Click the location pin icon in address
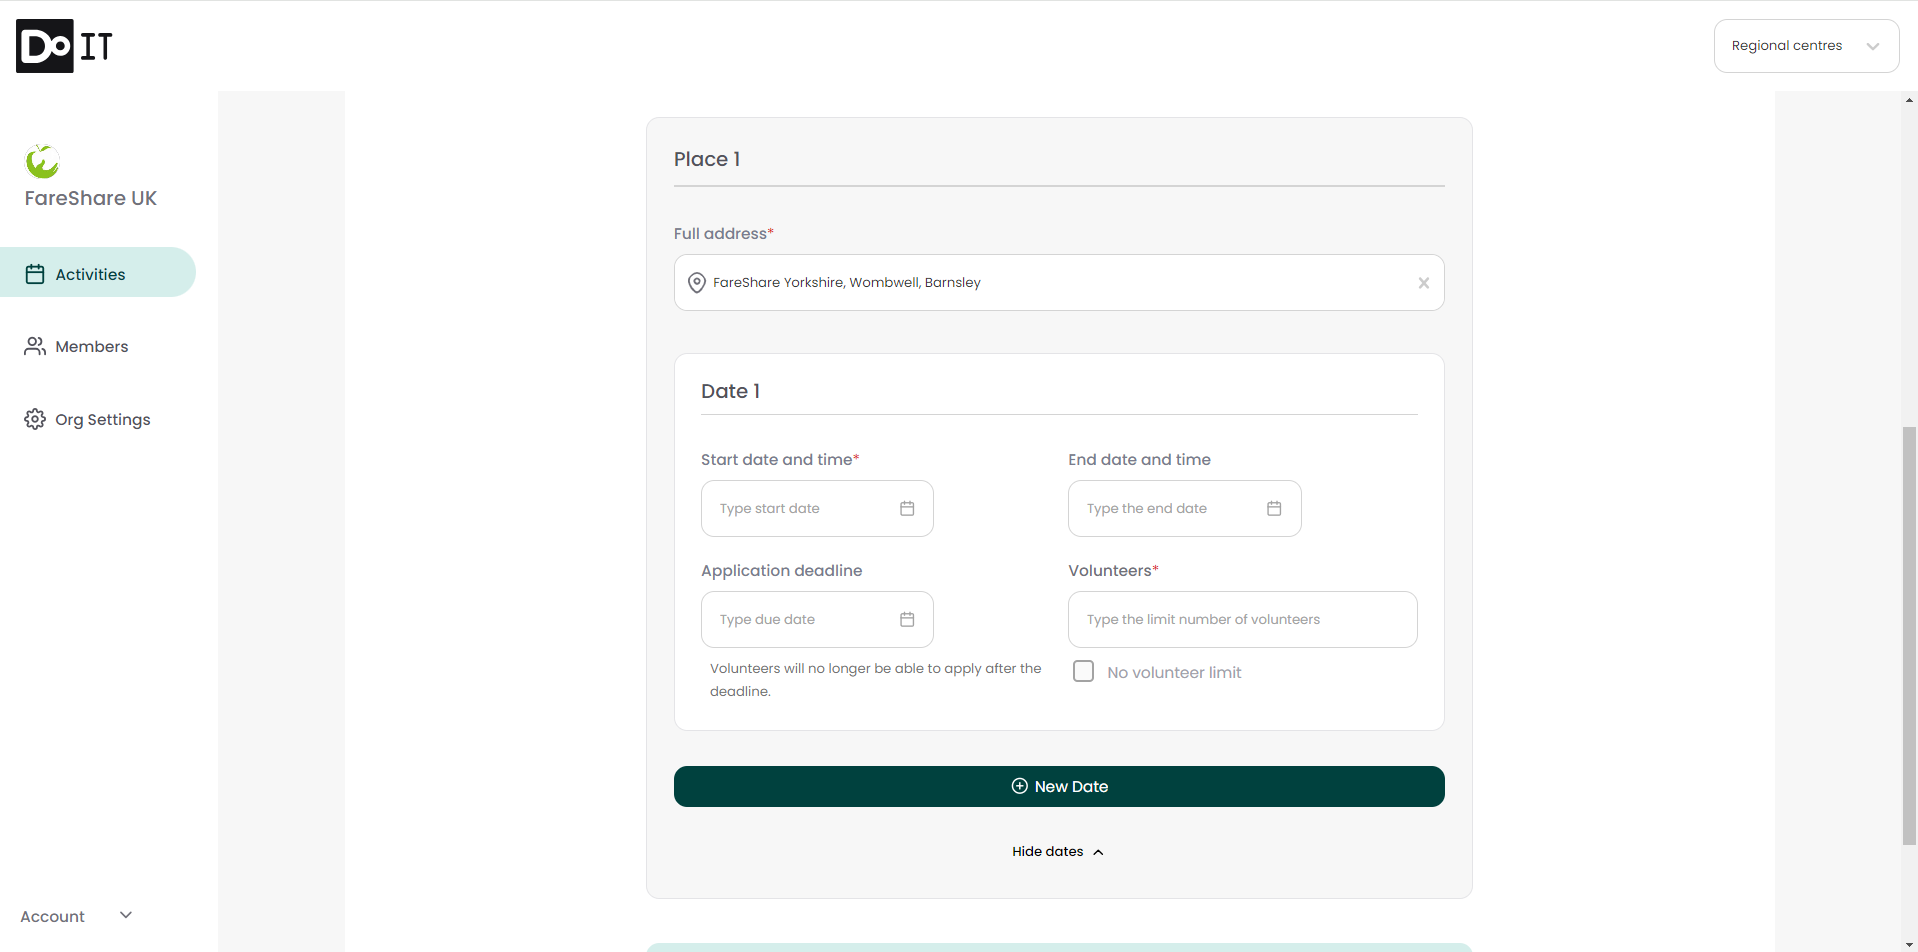The height and width of the screenshot is (952, 1918). [x=697, y=283]
